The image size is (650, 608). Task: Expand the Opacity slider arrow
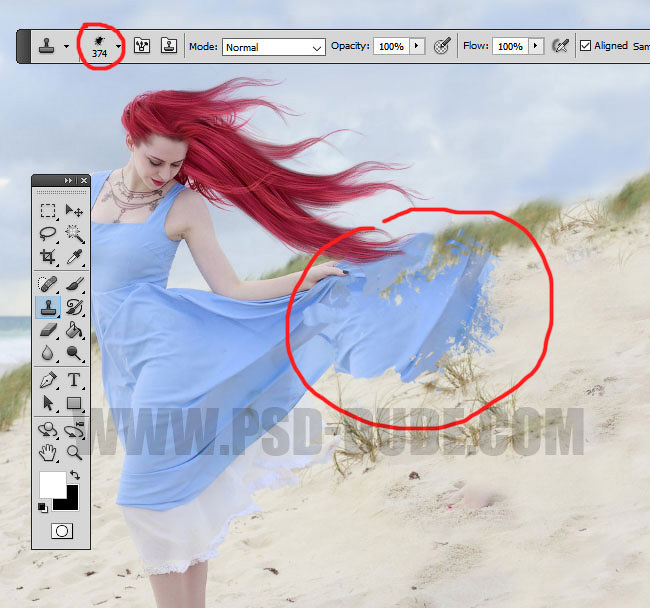click(x=417, y=46)
